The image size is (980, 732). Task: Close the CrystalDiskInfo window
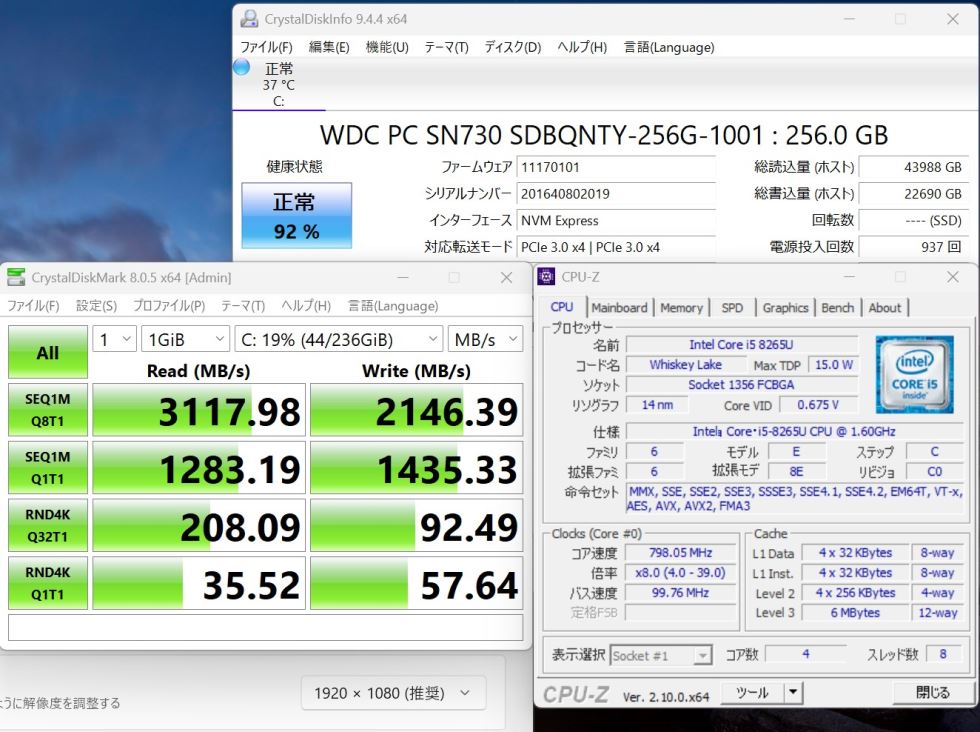952,19
